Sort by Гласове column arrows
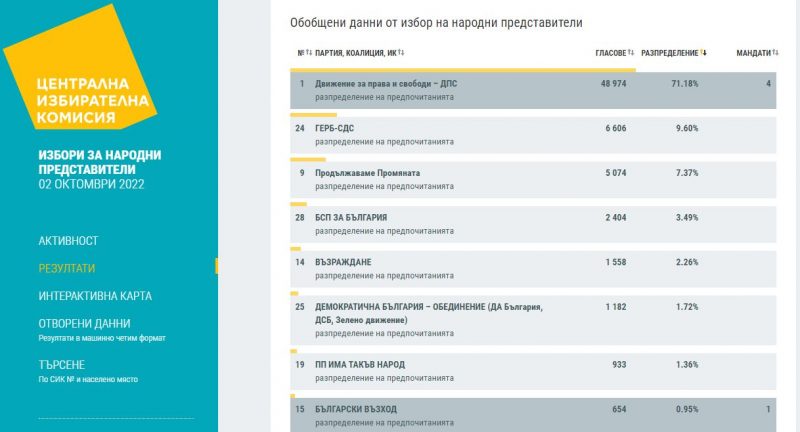The height and width of the screenshot is (432, 800). pos(631,53)
